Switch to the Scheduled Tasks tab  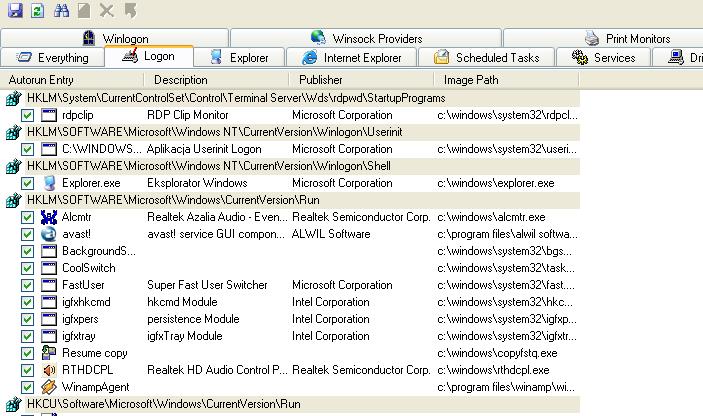tap(486, 58)
